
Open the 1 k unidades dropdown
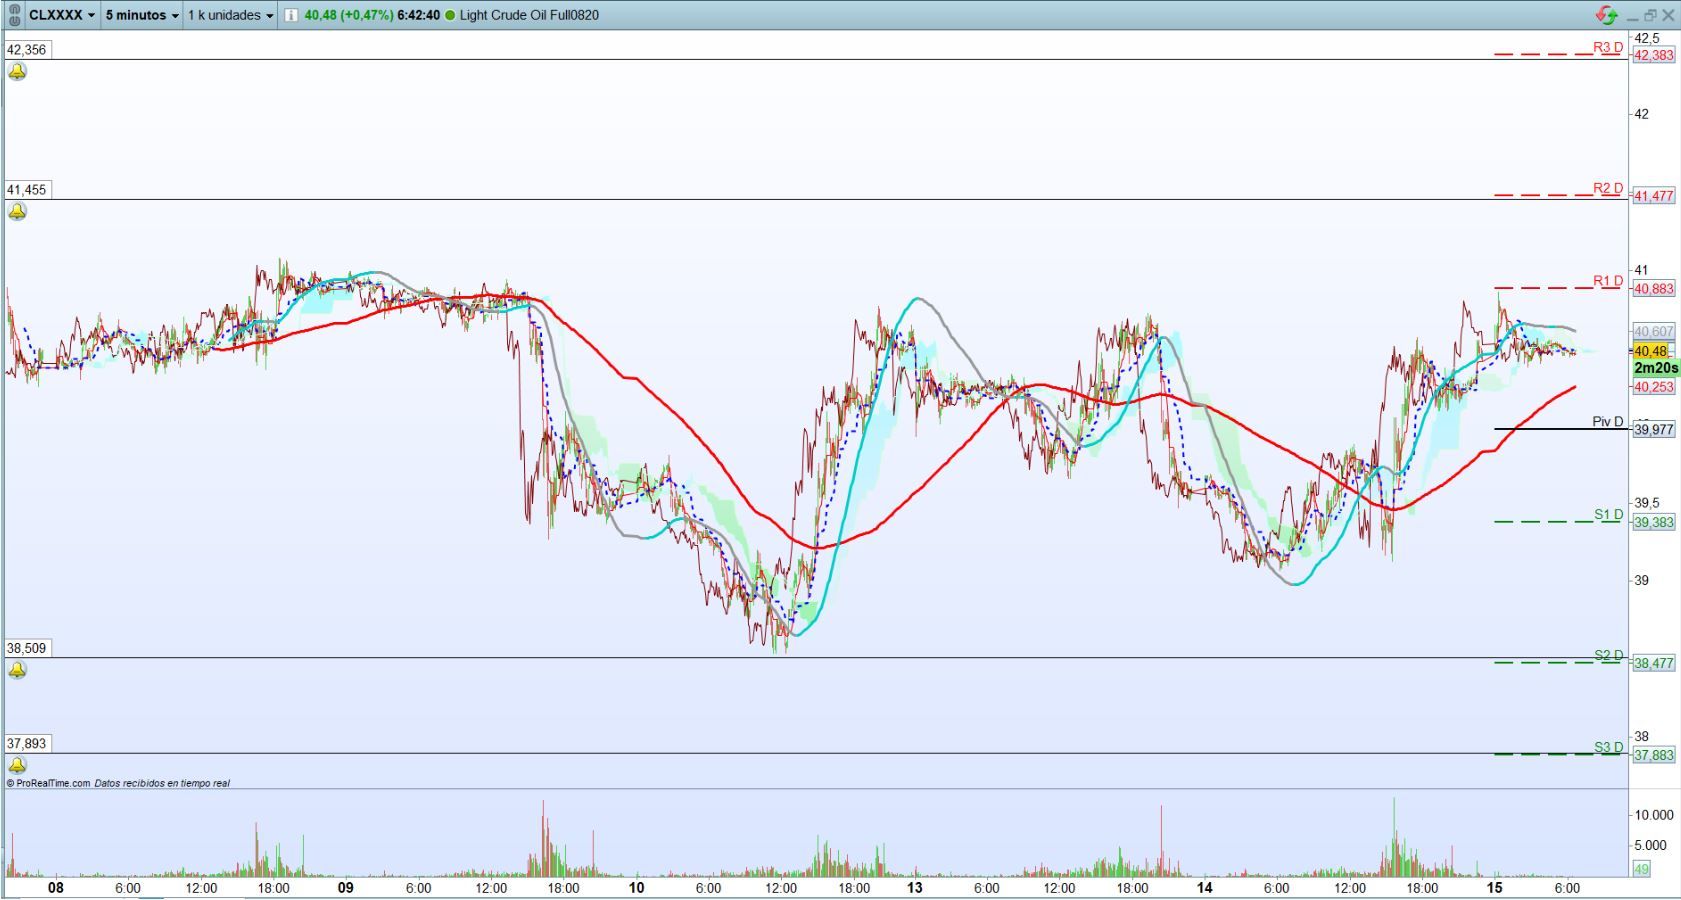pyautogui.click(x=230, y=15)
